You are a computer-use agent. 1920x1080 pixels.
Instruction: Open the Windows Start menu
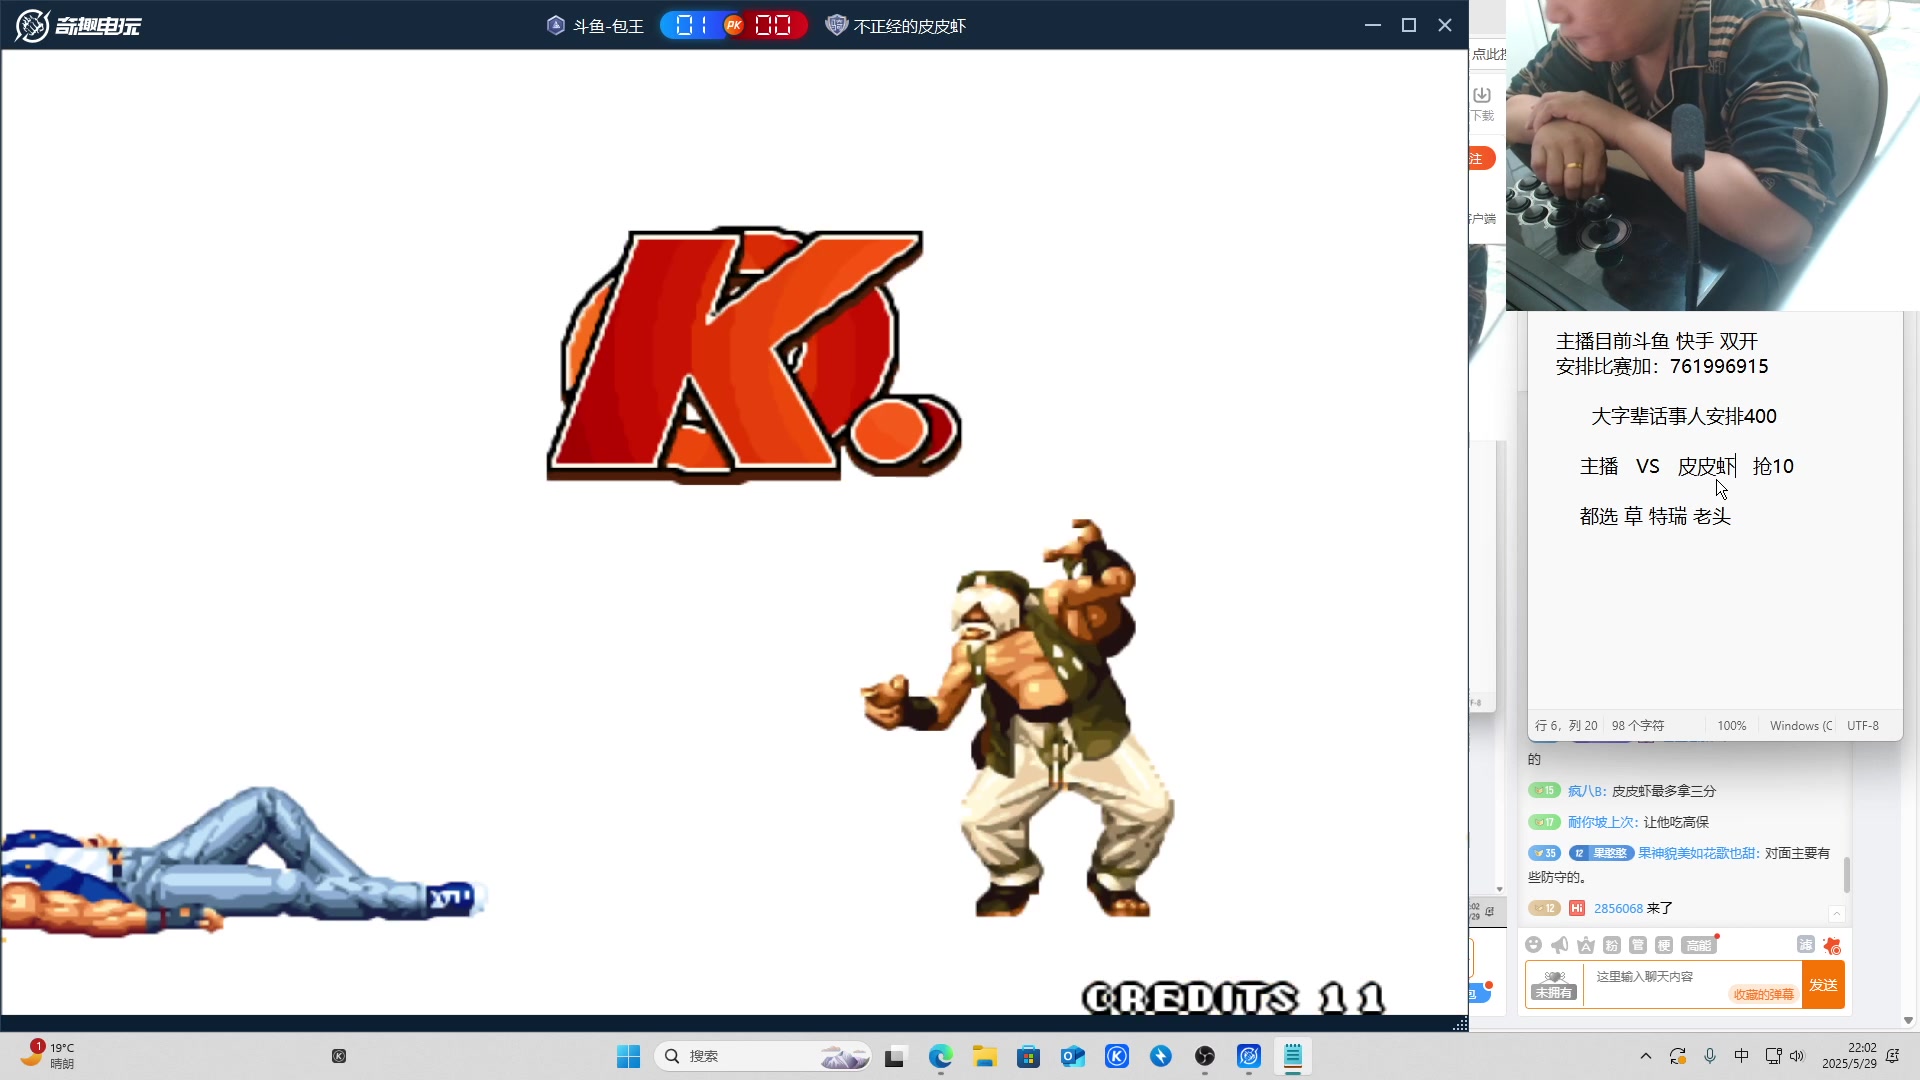pyautogui.click(x=628, y=1056)
